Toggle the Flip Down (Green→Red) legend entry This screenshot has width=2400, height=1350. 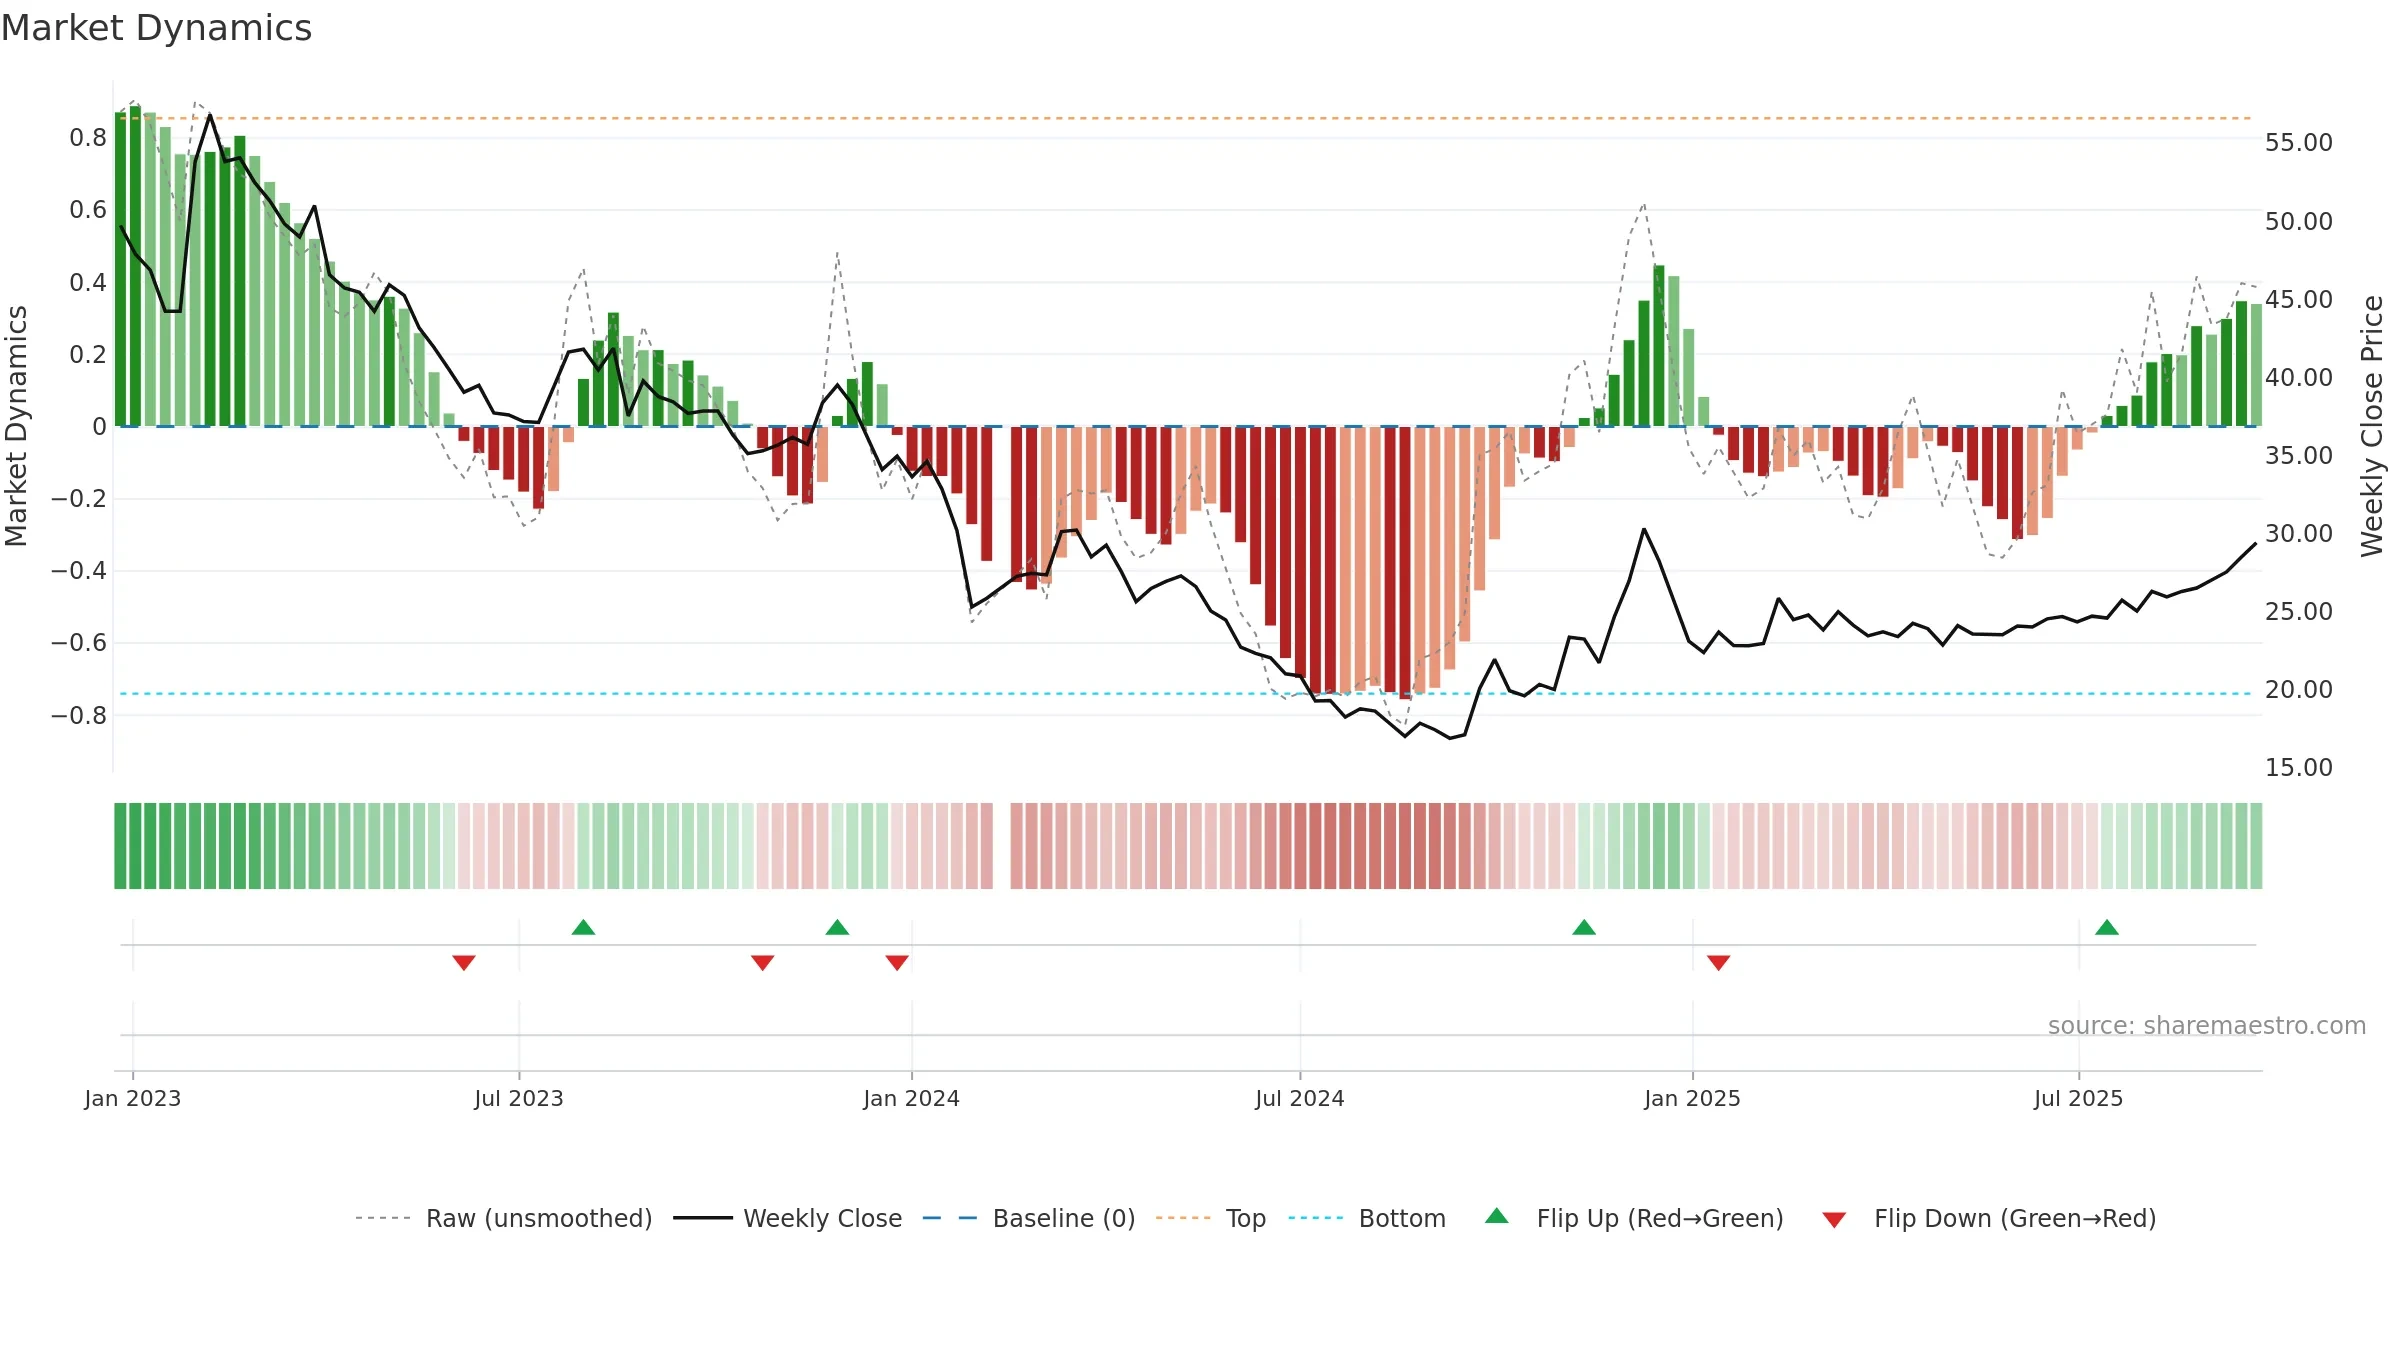(x=1989, y=1218)
